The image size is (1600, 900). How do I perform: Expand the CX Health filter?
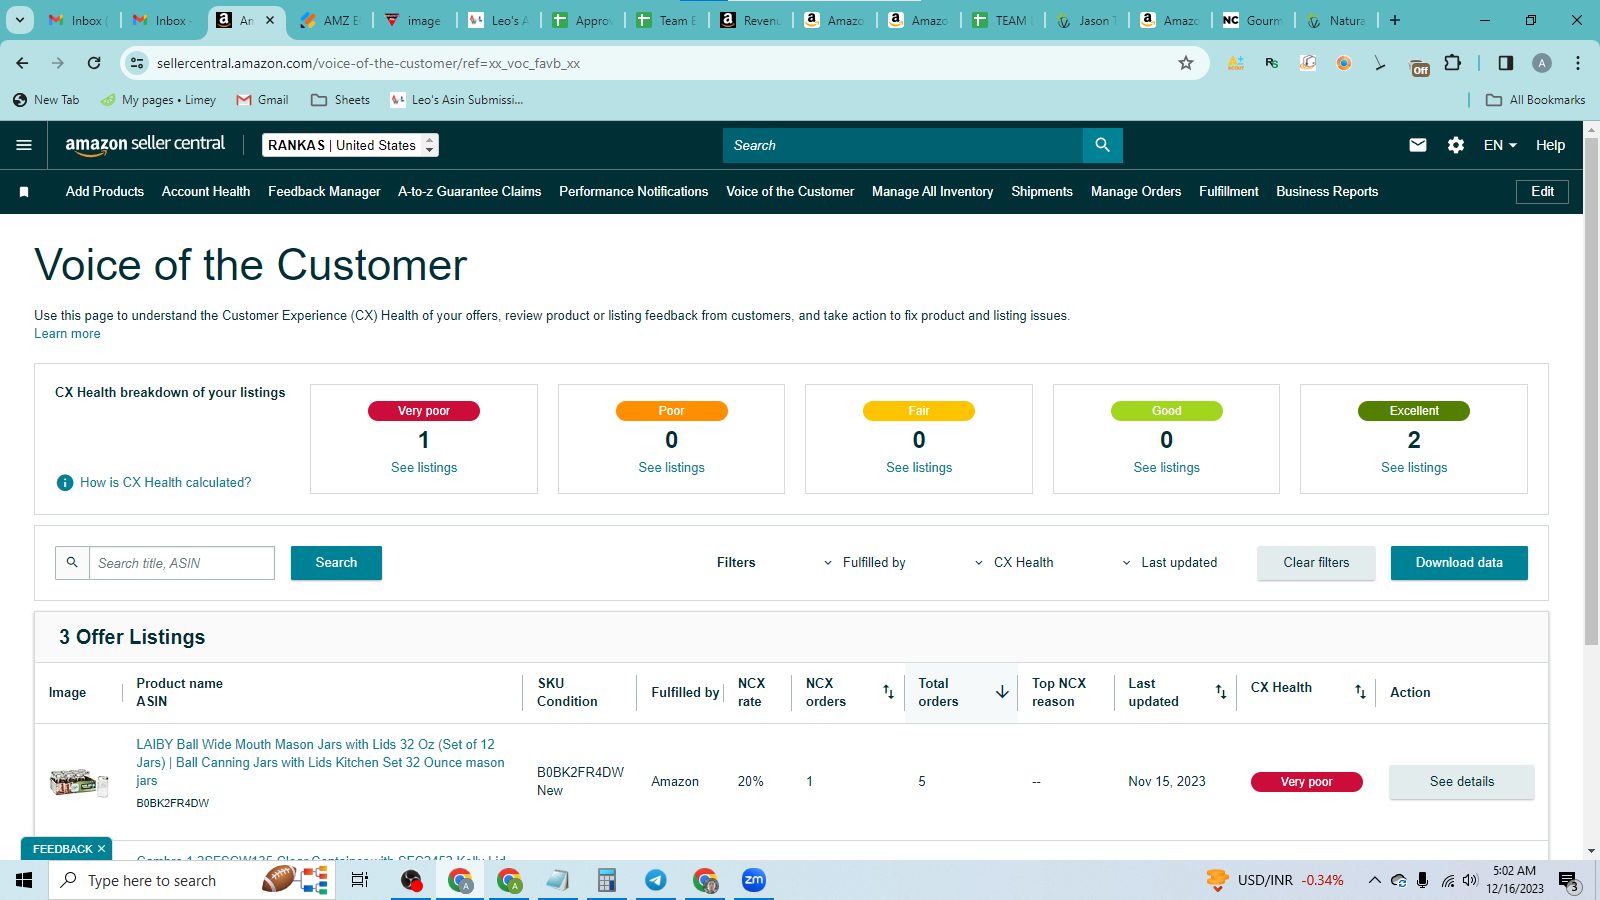pos(1014,563)
